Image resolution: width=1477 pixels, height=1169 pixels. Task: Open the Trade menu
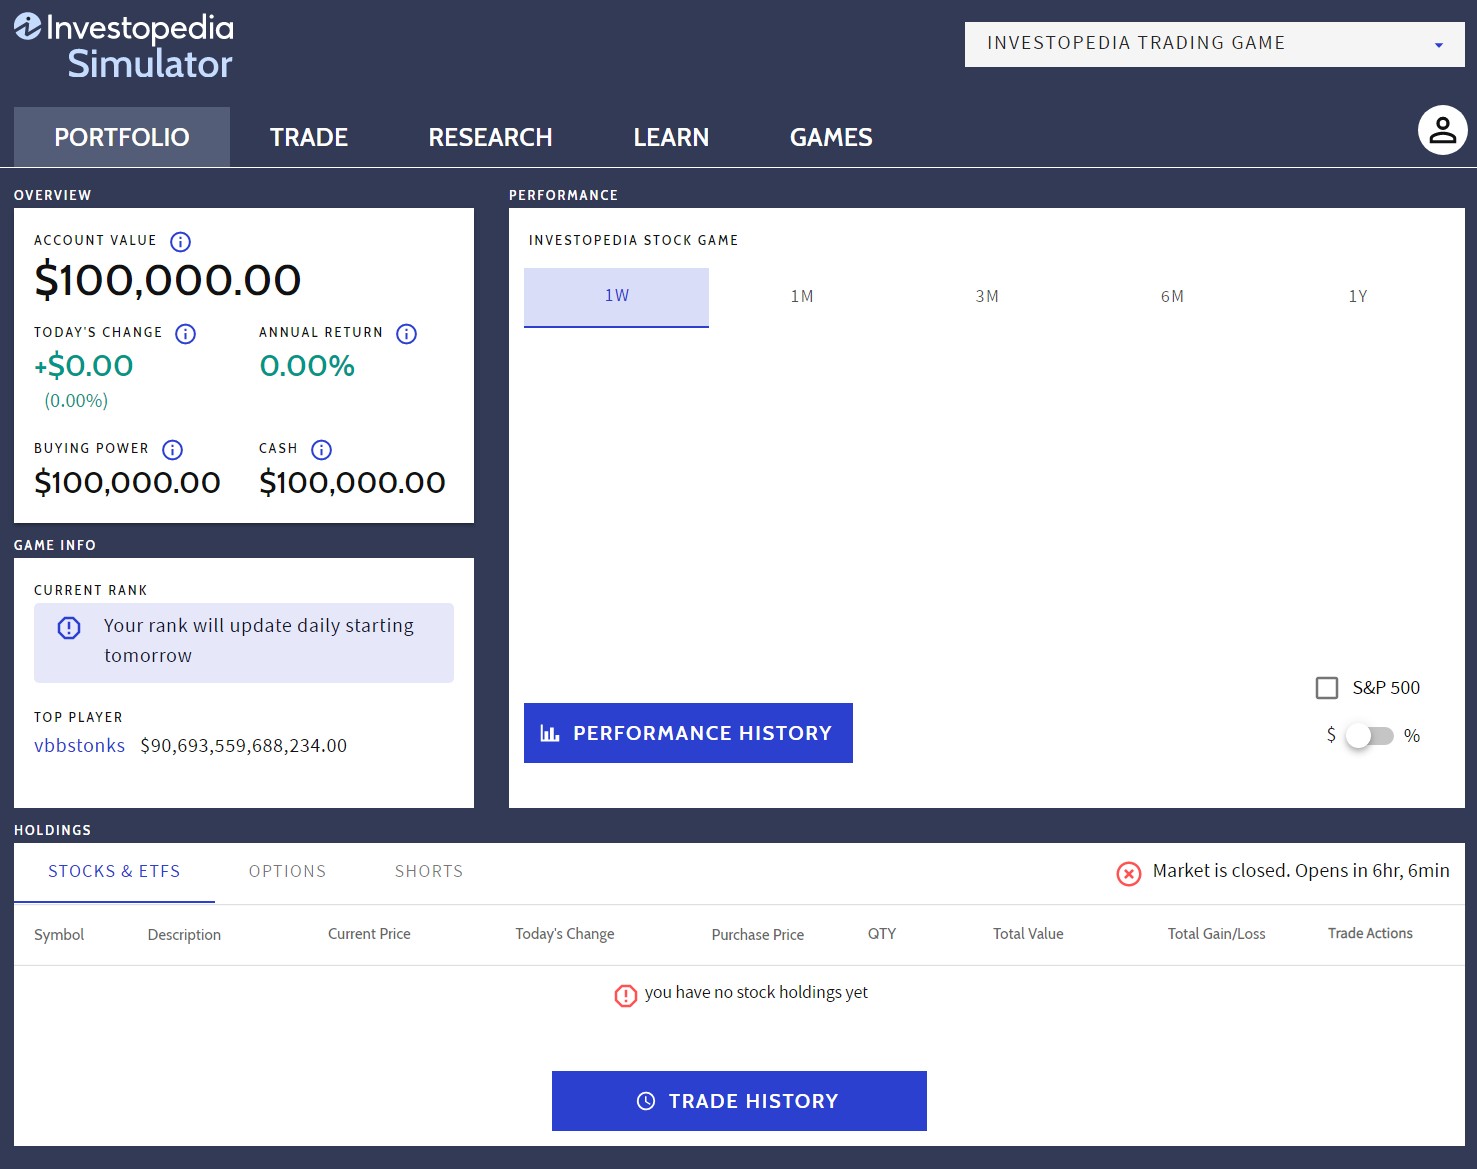pyautogui.click(x=309, y=137)
